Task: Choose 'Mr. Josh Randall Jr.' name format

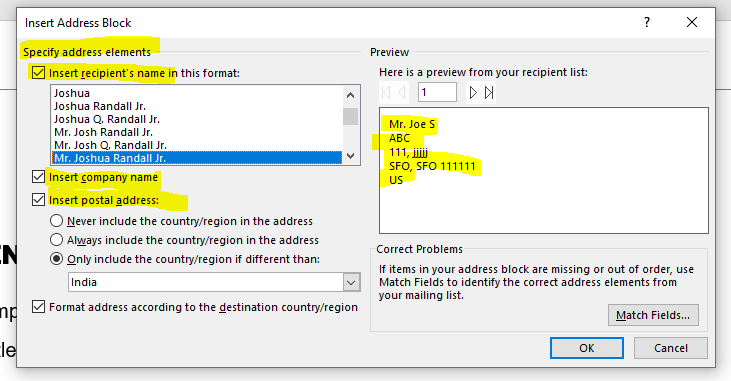Action: coord(103,132)
